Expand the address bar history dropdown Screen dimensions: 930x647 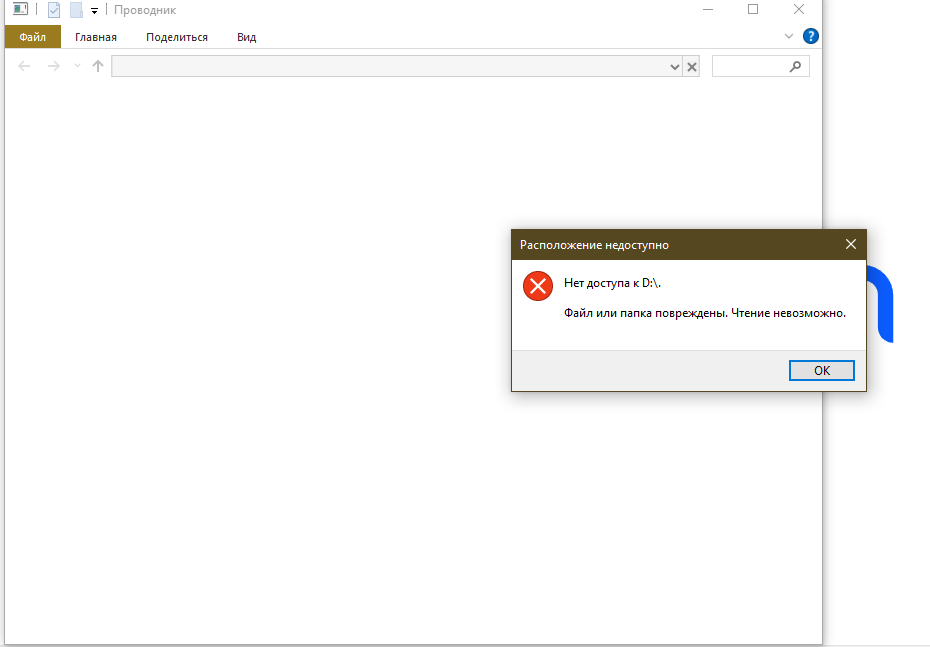coord(674,67)
